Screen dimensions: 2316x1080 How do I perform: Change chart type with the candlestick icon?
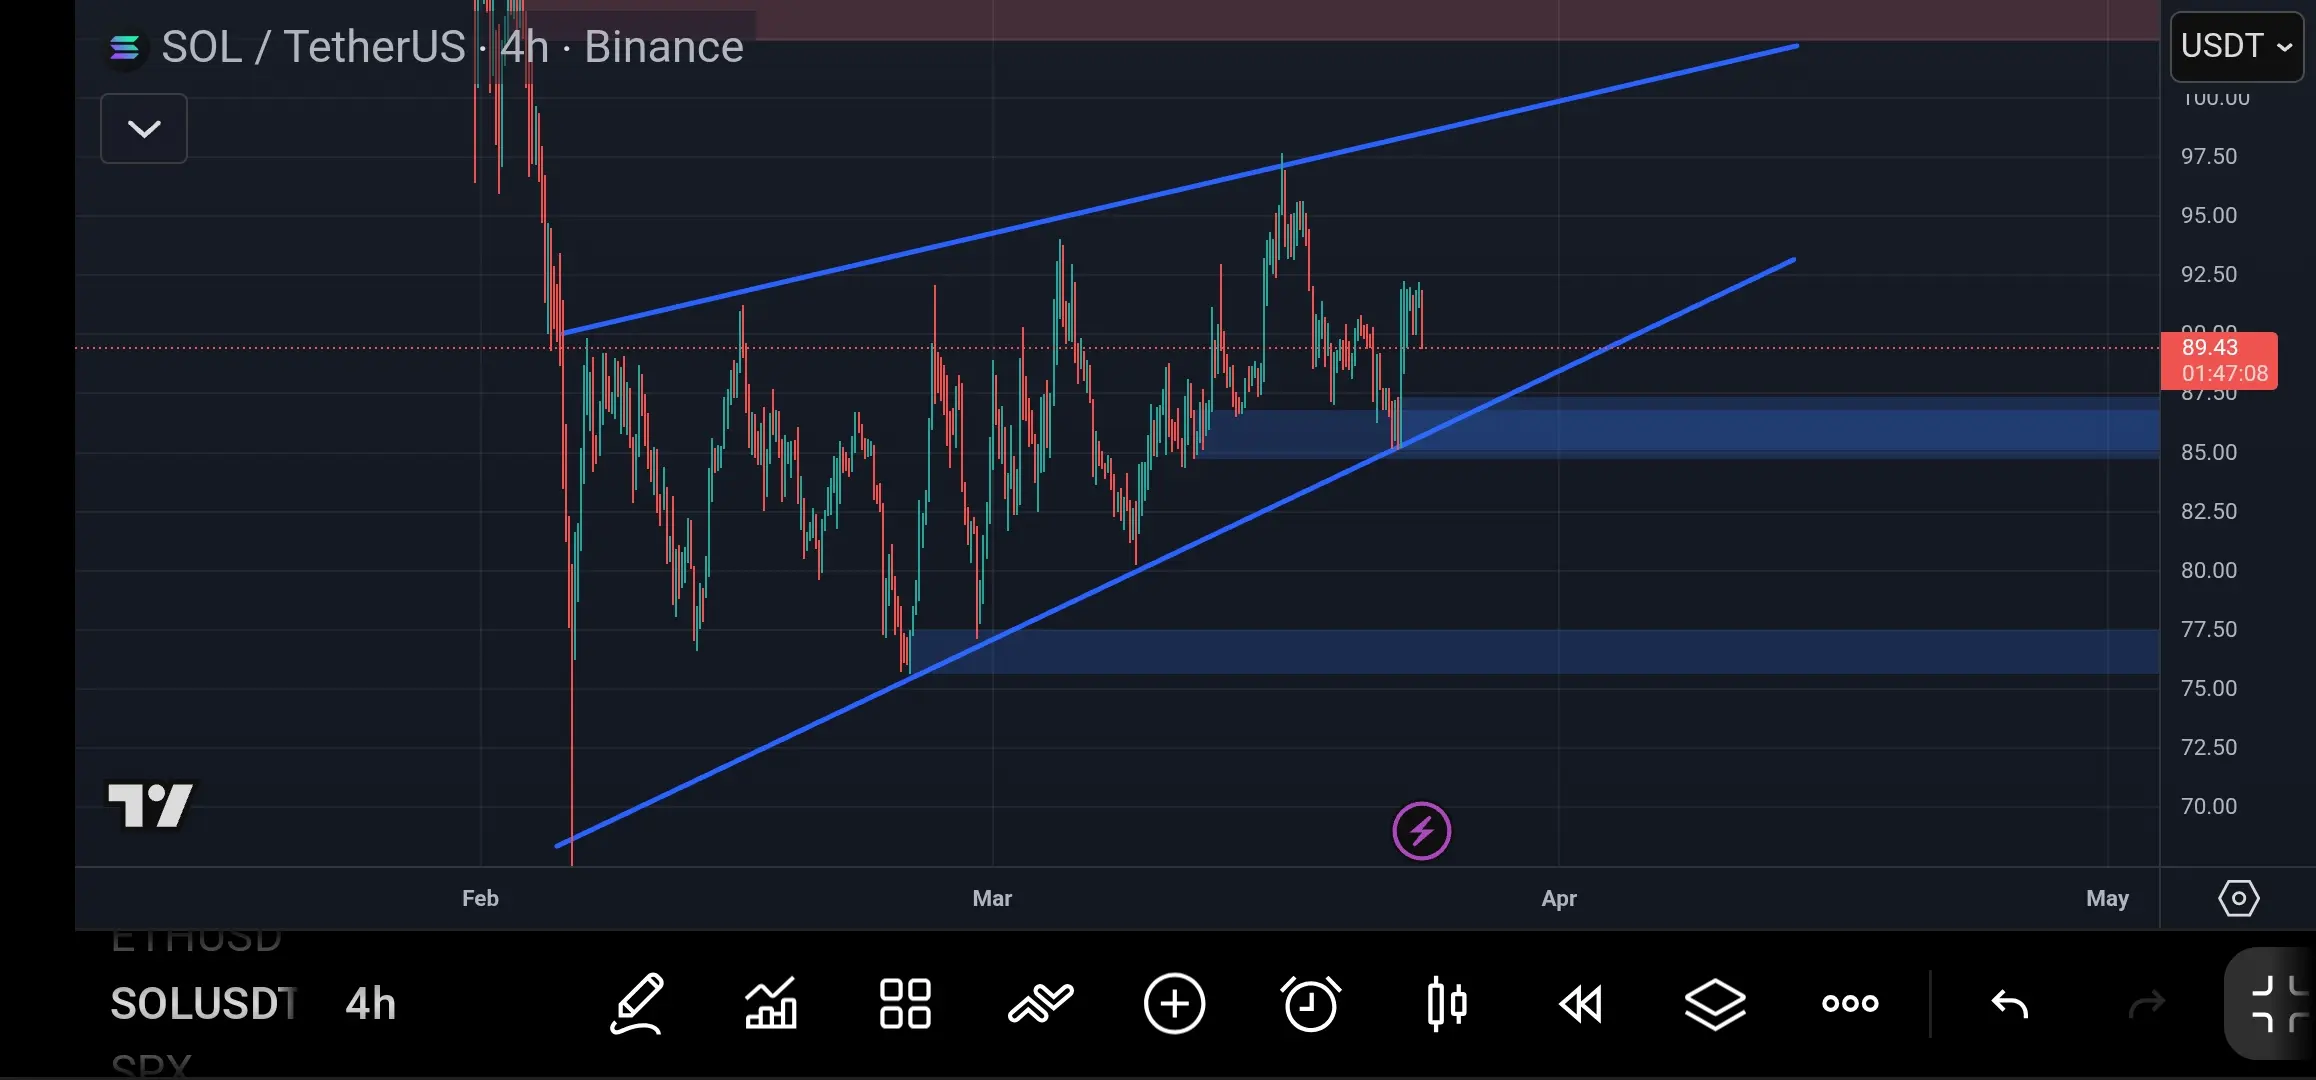(x=1446, y=1003)
